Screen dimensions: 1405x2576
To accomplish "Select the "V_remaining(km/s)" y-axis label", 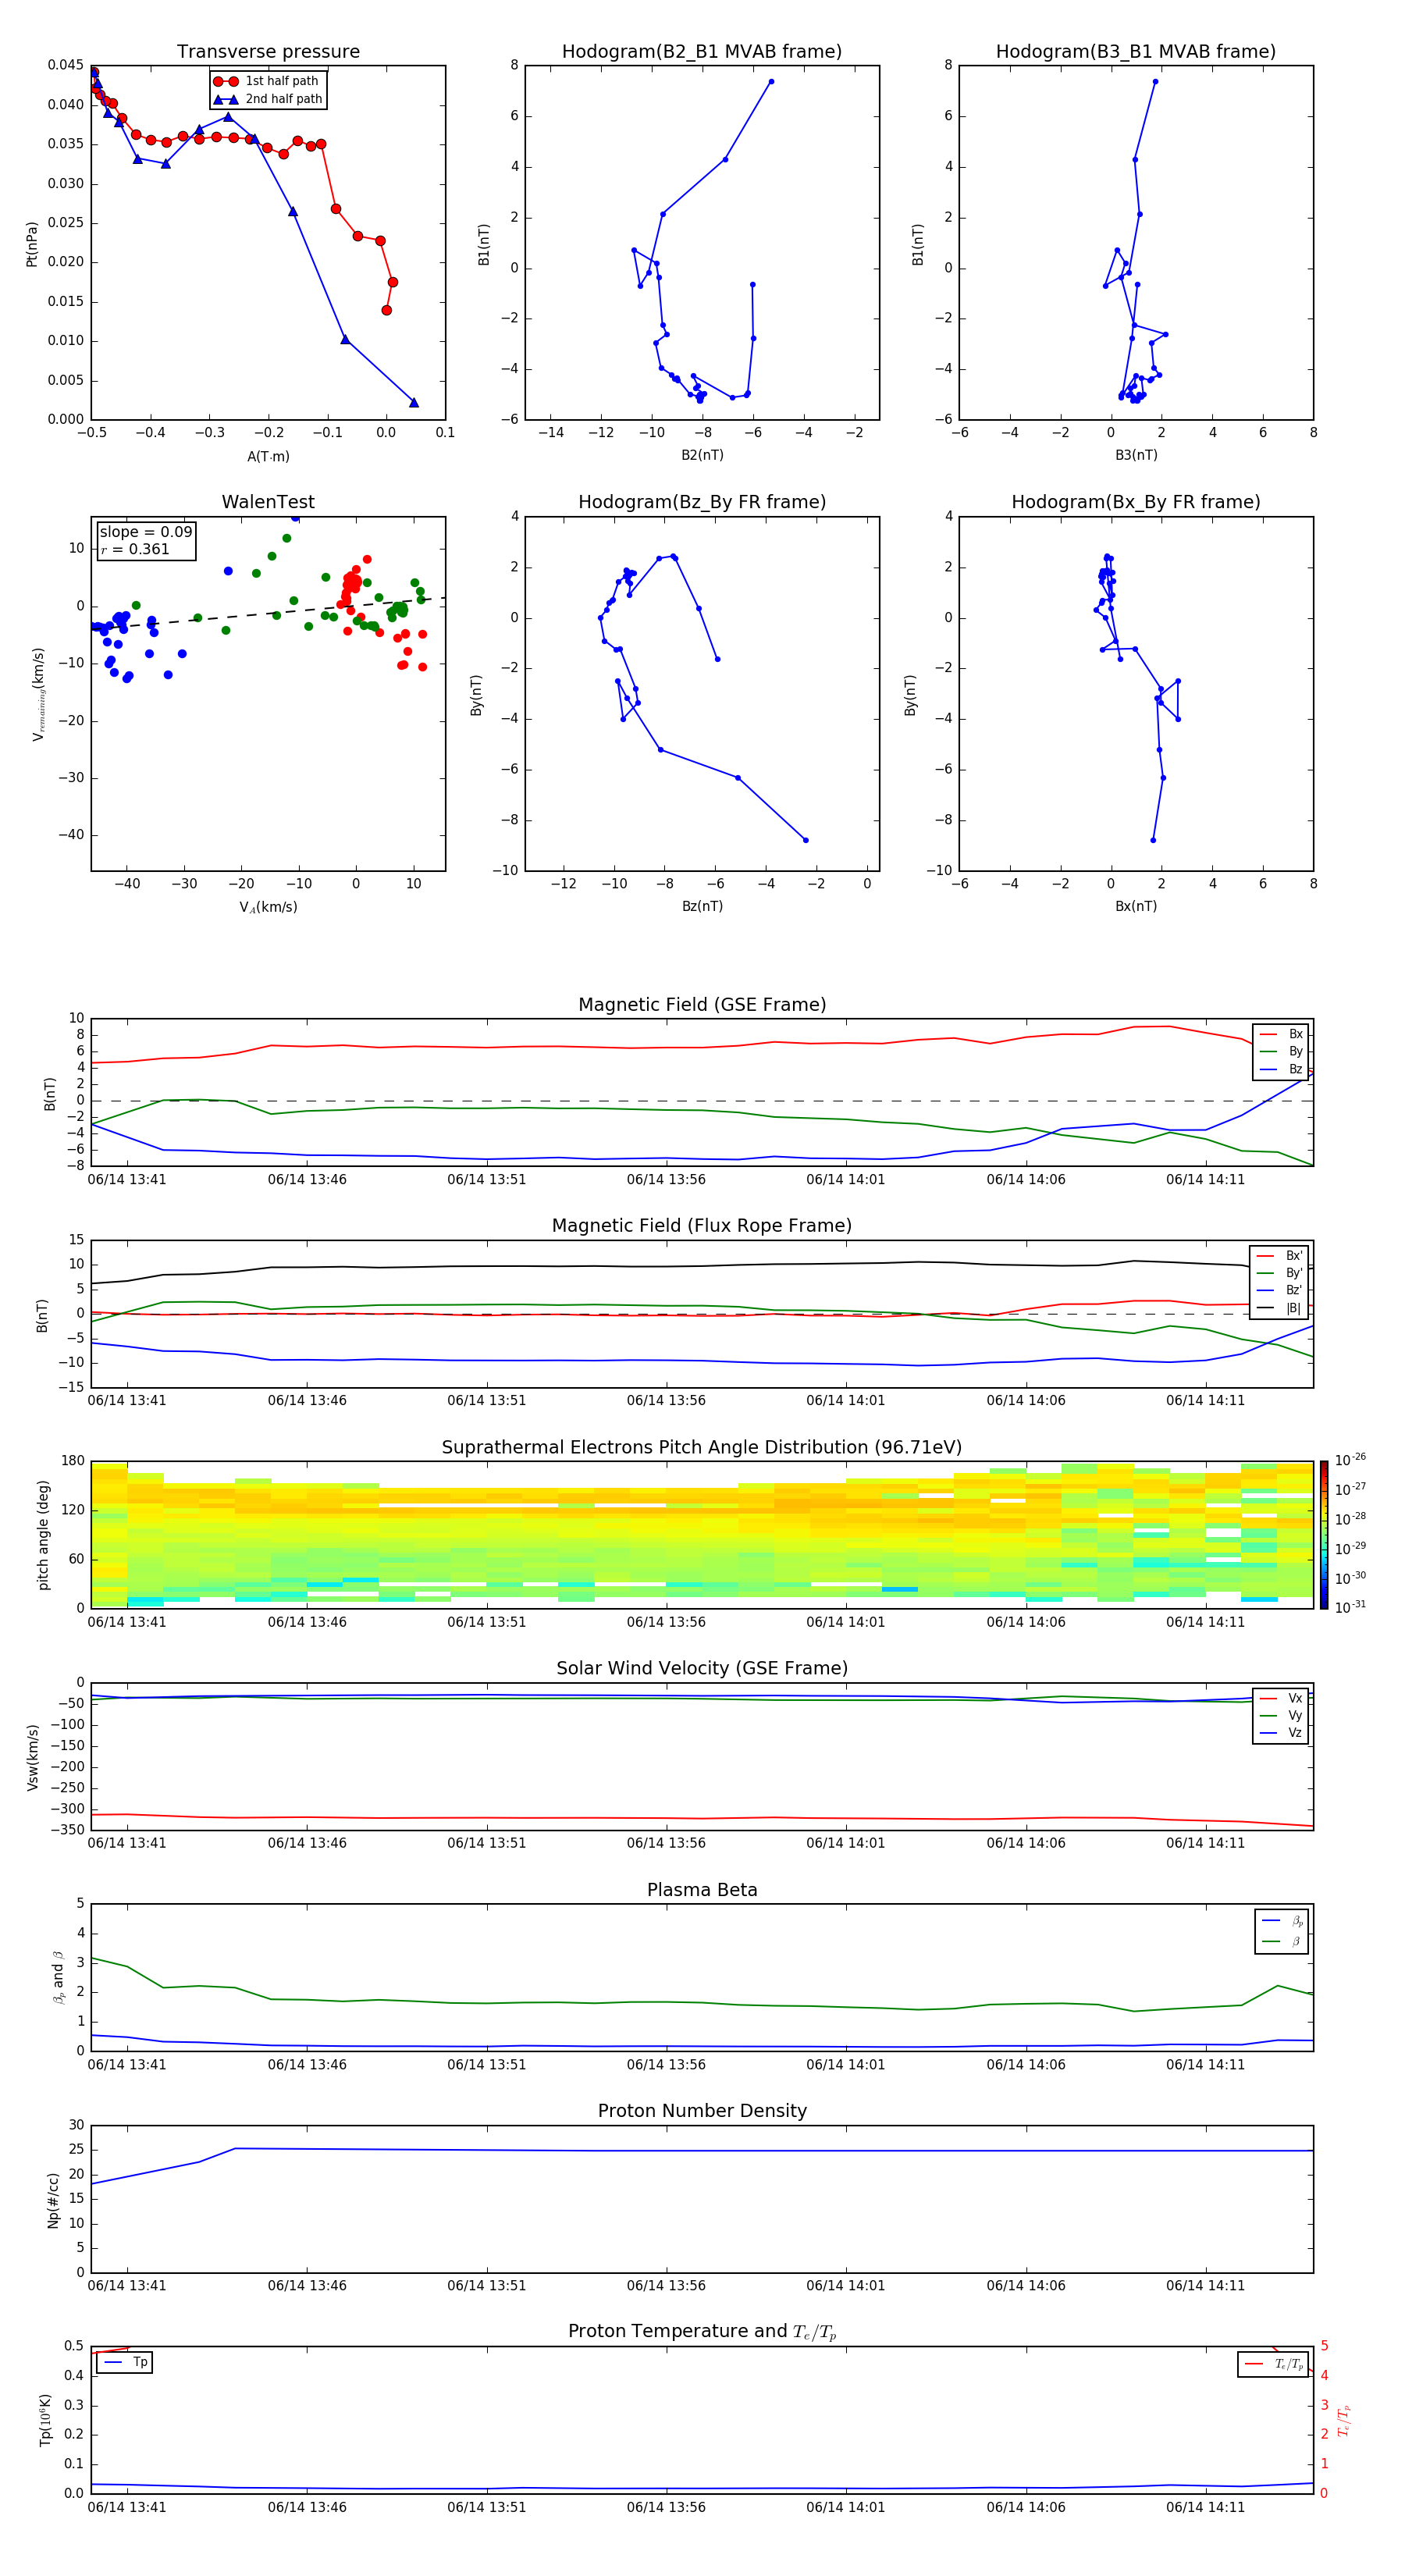I will tap(39, 694).
